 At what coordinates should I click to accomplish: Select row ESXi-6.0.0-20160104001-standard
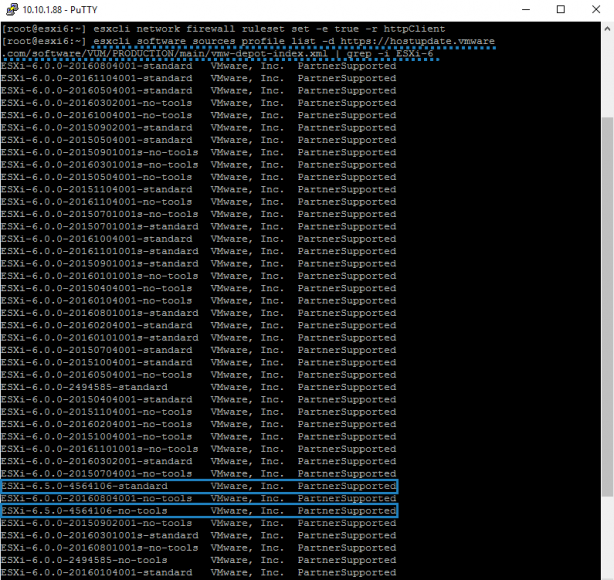(199, 573)
